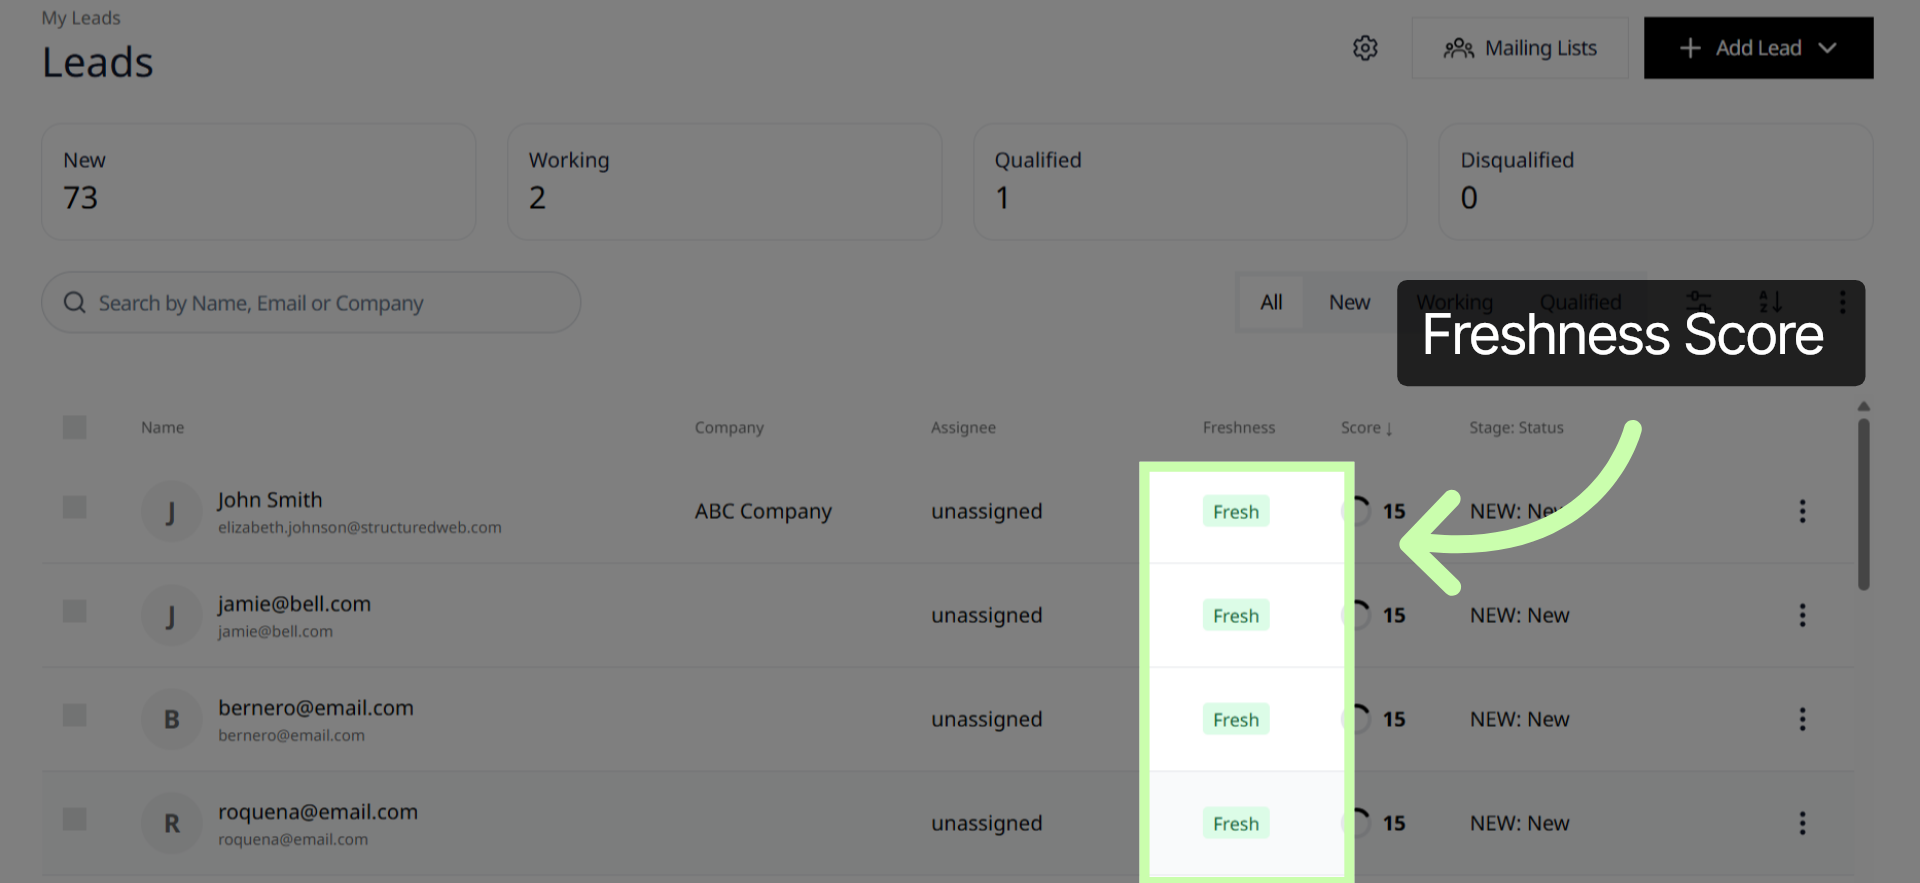Switch to the All tab

coord(1271,302)
